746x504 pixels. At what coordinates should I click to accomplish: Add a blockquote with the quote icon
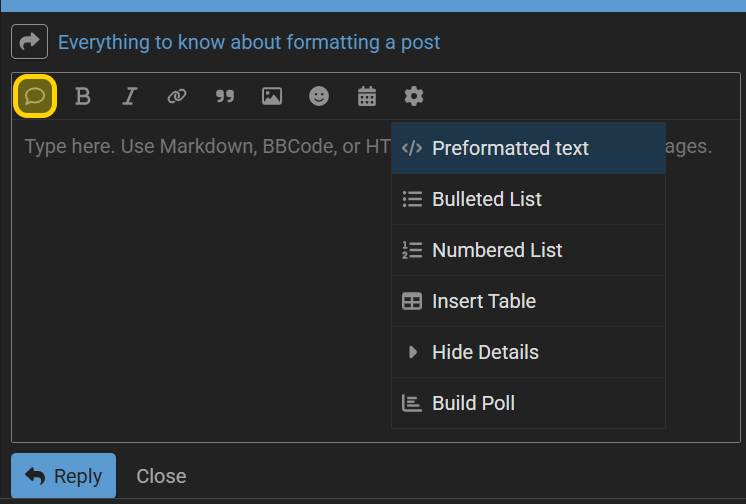[224, 96]
